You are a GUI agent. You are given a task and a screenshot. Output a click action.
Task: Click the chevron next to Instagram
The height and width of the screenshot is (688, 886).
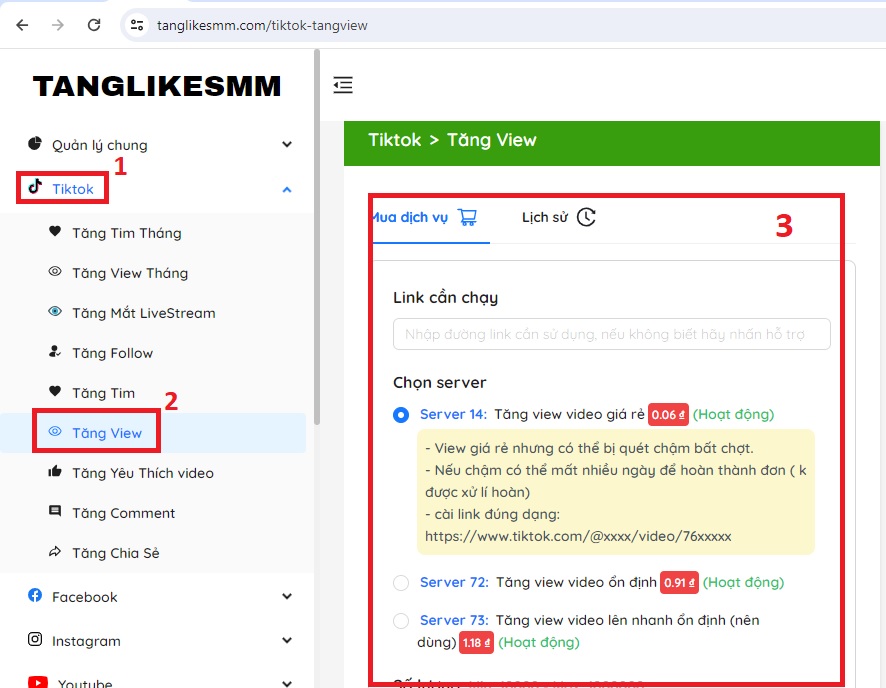click(x=287, y=641)
